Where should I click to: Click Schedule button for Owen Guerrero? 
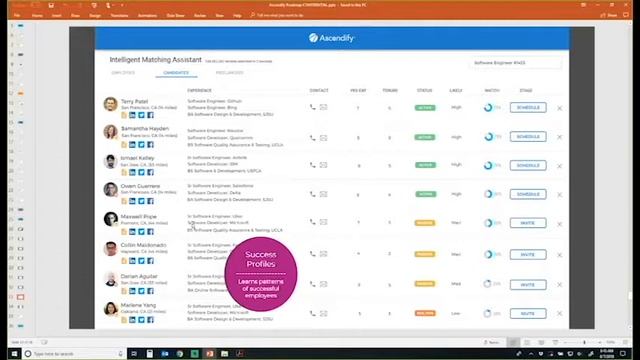tap(528, 194)
